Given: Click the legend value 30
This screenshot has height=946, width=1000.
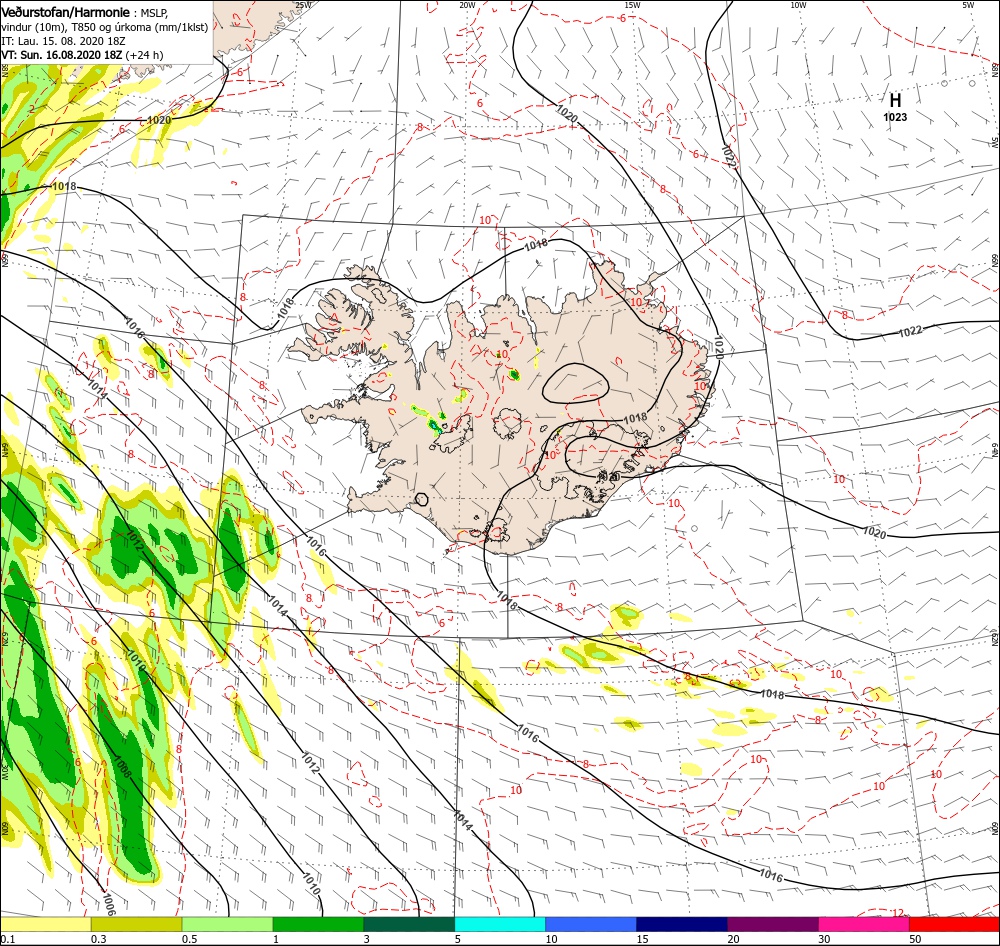Looking at the screenshot, I should click(x=824, y=939).
